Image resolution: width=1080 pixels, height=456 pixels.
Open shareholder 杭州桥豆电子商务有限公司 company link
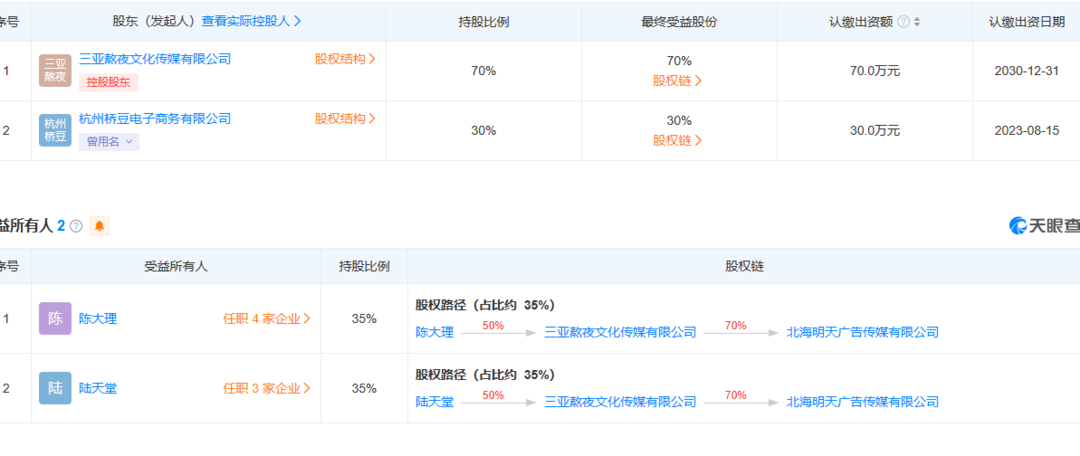(x=155, y=119)
